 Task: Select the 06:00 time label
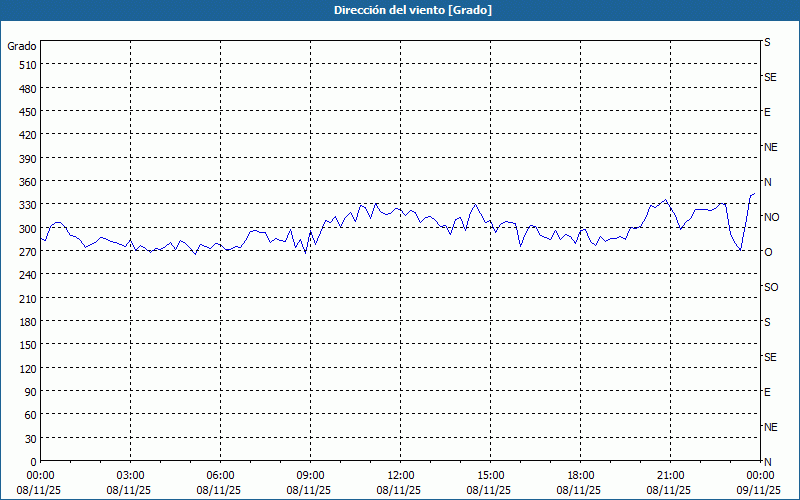pyautogui.click(x=220, y=476)
